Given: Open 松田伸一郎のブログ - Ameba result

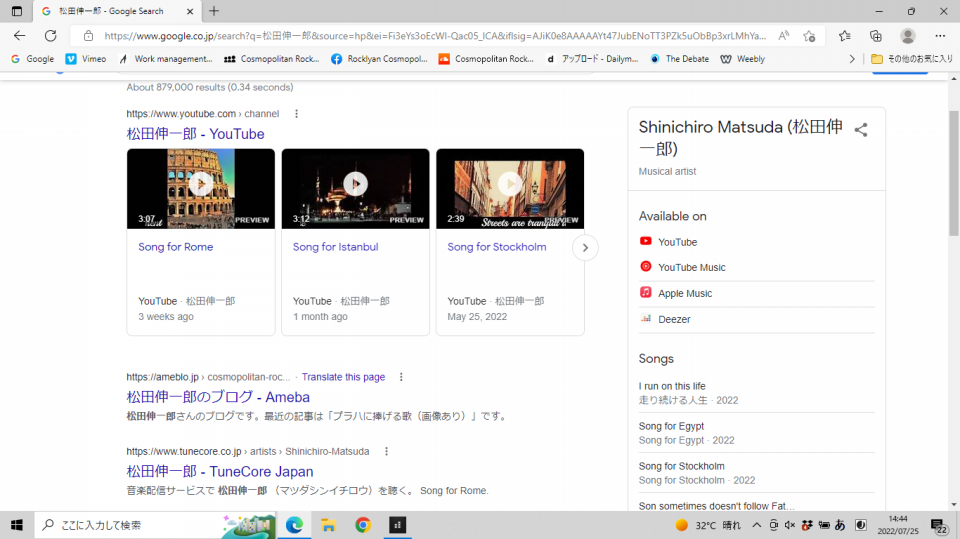Looking at the screenshot, I should click(218, 397).
